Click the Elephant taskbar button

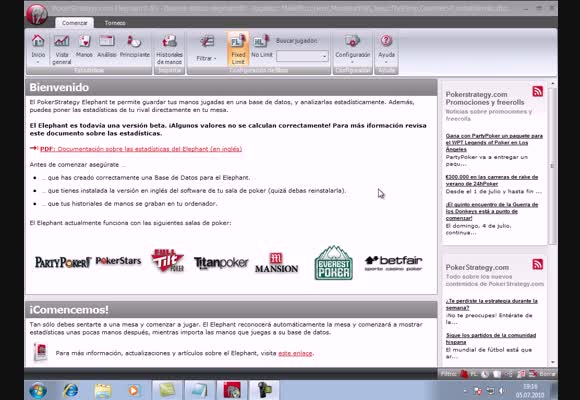click(232, 390)
